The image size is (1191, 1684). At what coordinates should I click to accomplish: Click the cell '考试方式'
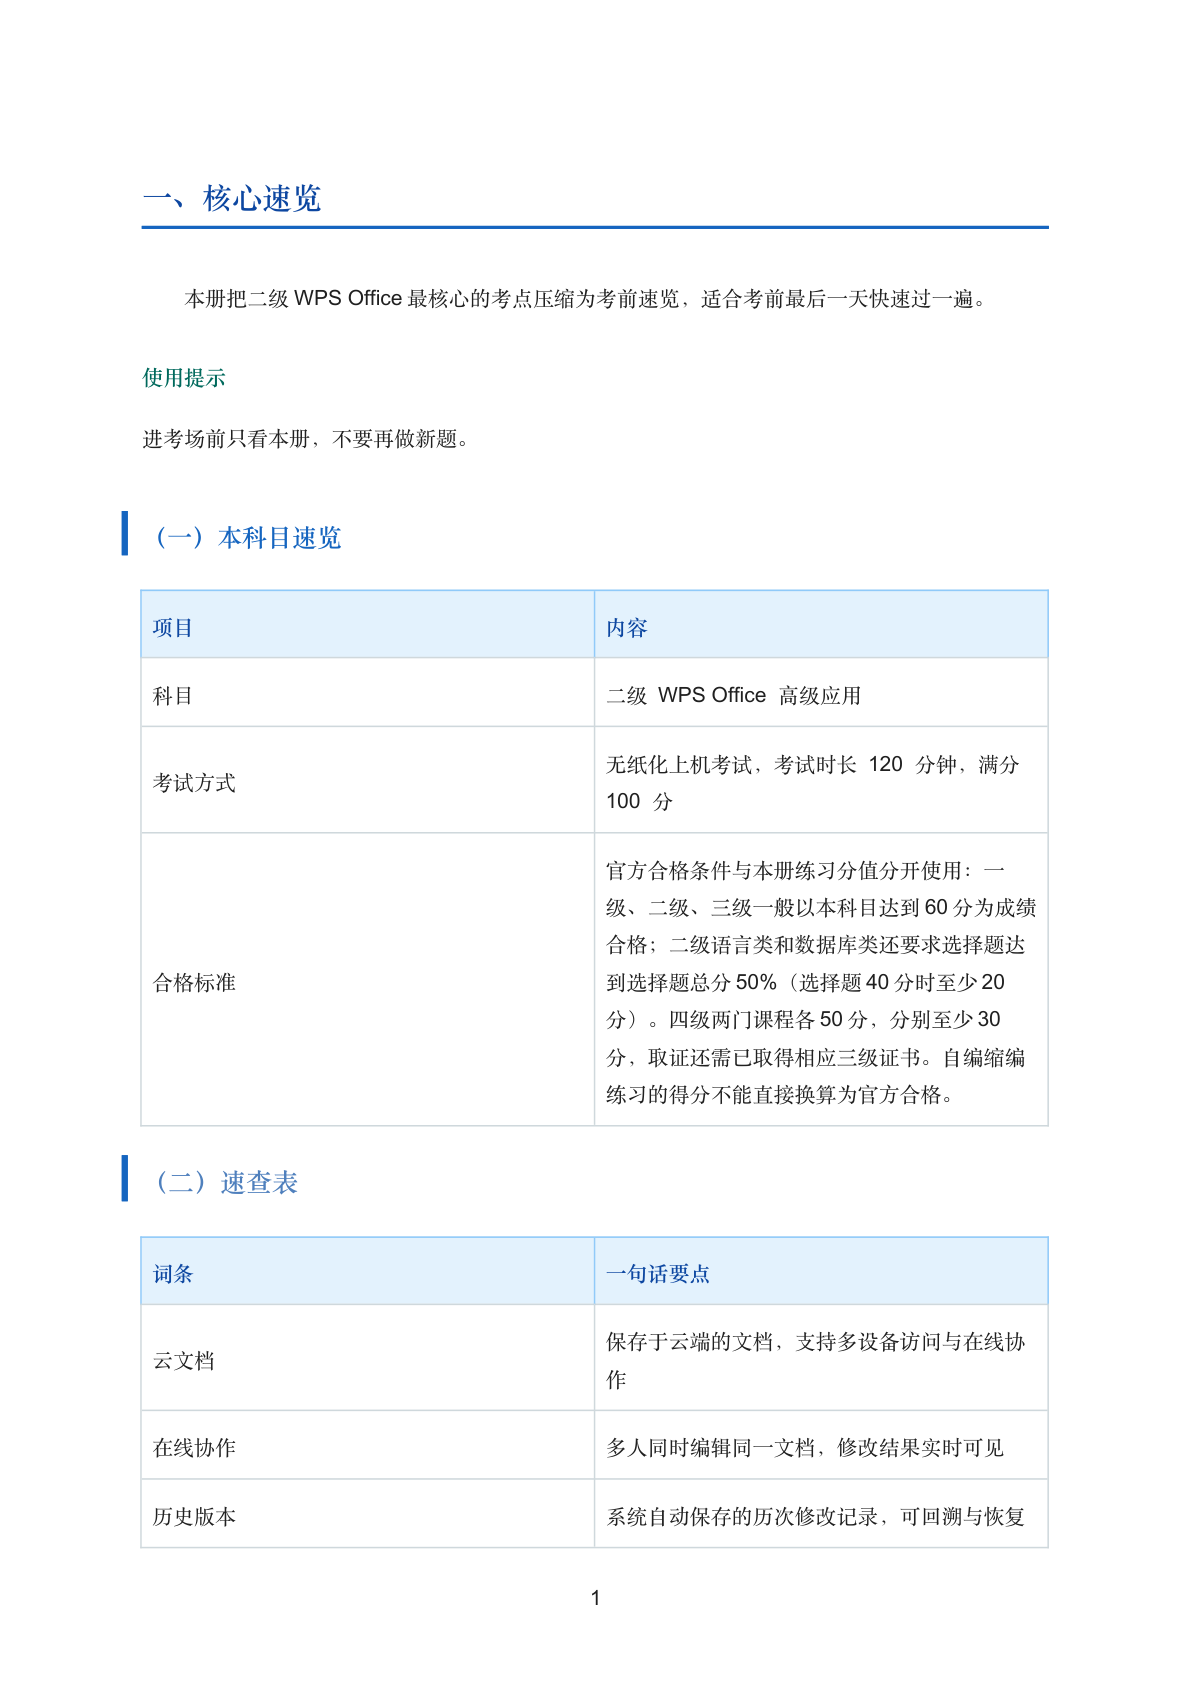point(368,780)
